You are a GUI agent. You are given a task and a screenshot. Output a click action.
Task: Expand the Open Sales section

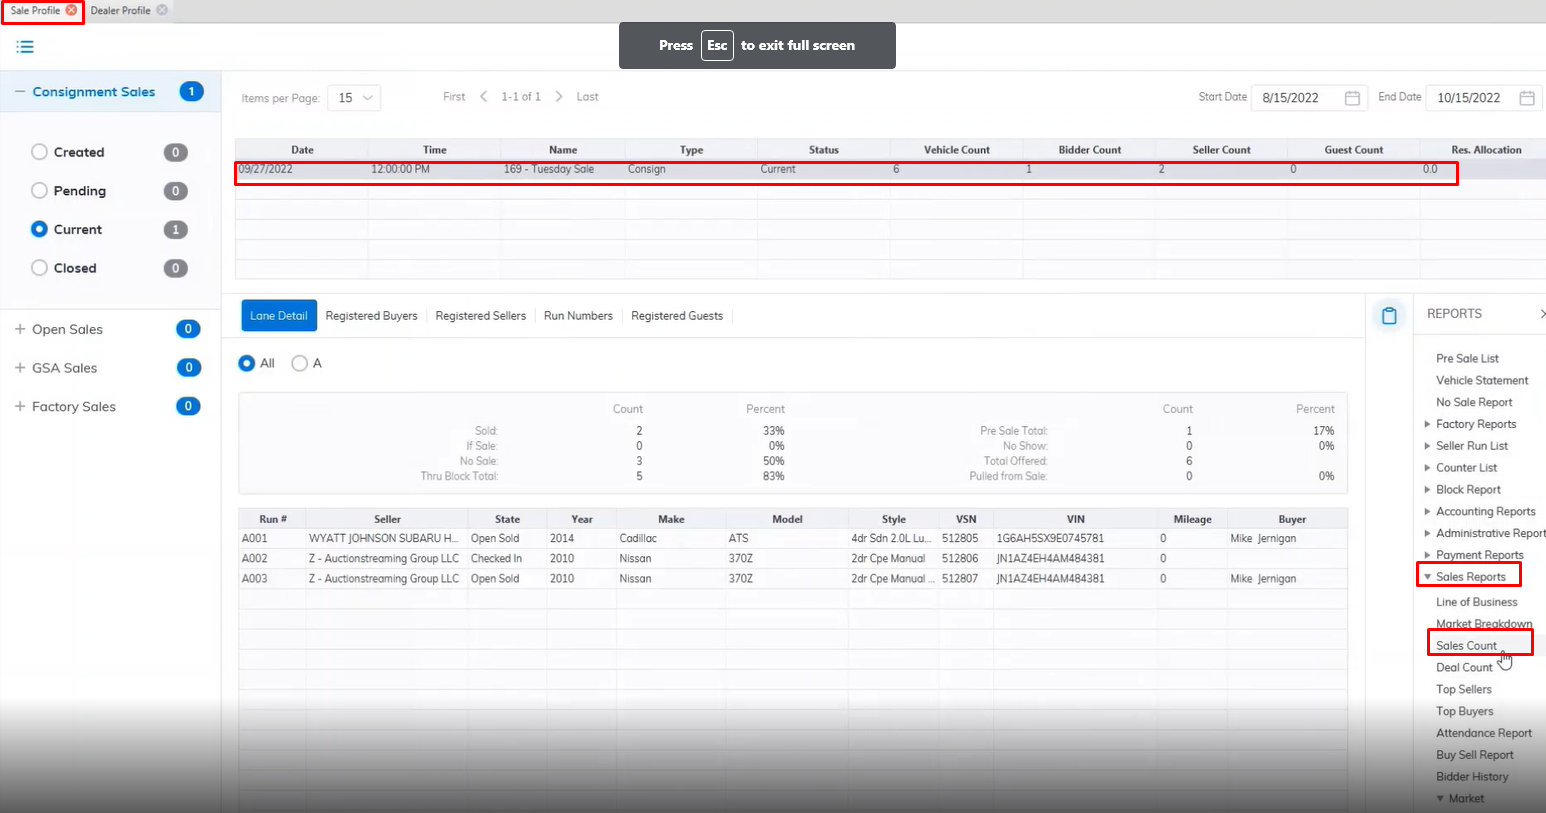click(x=20, y=329)
